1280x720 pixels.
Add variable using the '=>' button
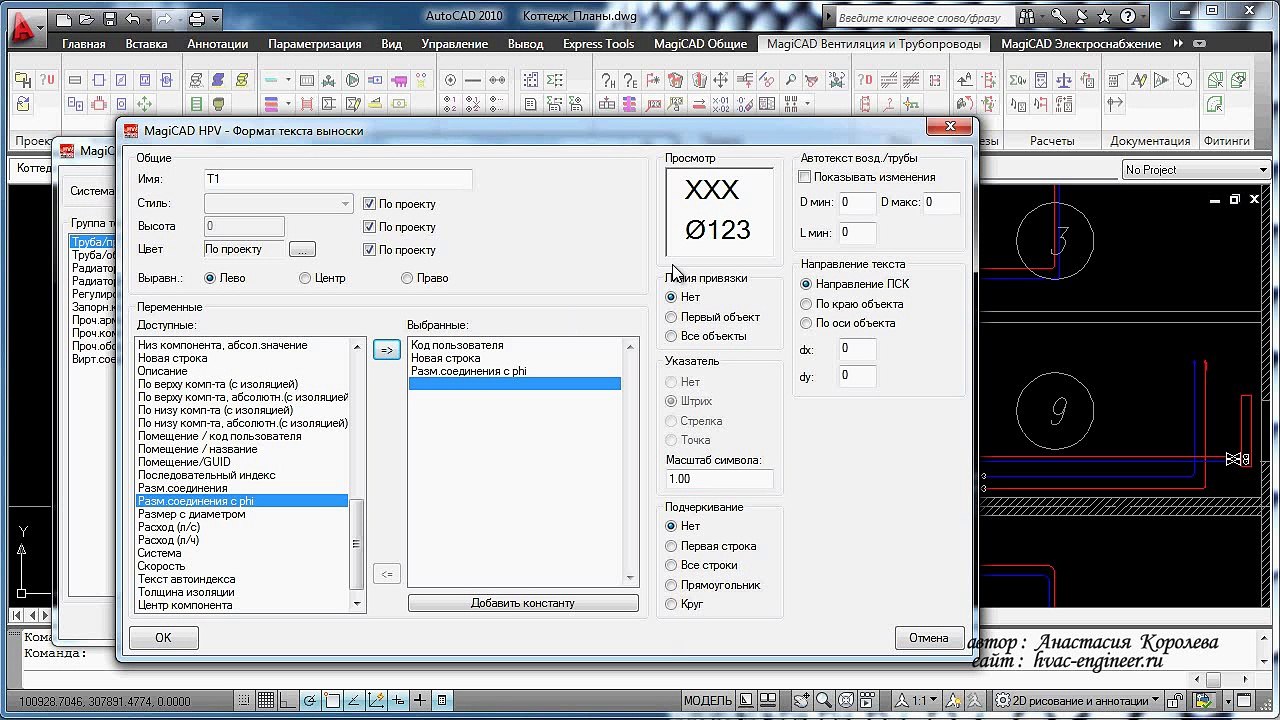coord(386,350)
